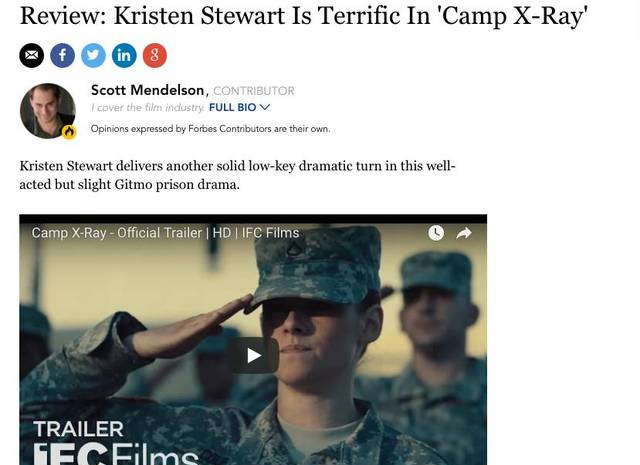Viewport: 640px width, 465px height.
Task: Click the flame badge on author photo
Action: 69,132
